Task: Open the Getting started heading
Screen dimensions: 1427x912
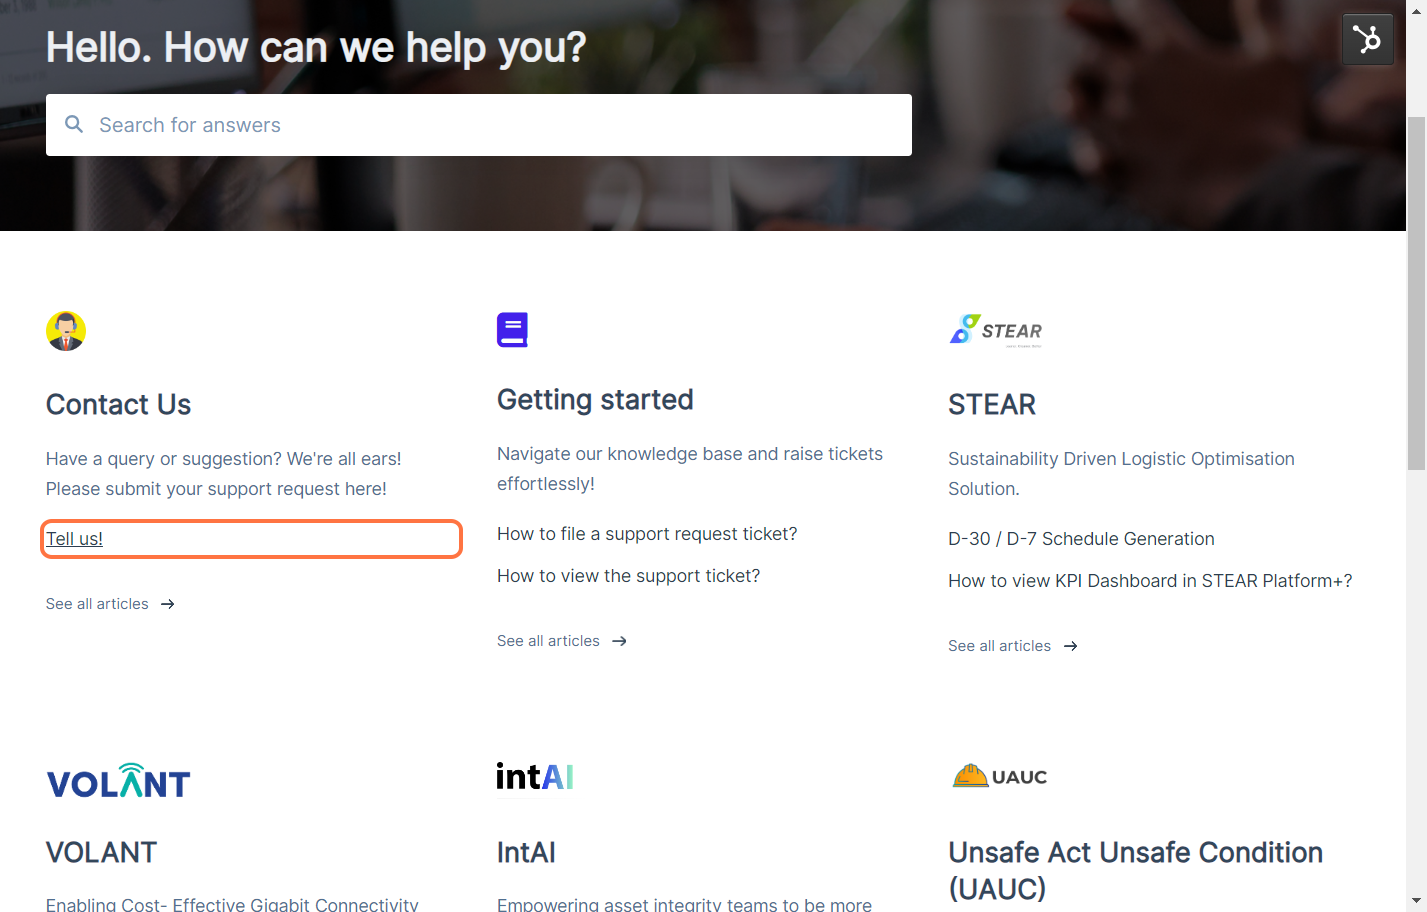Action: 595,400
